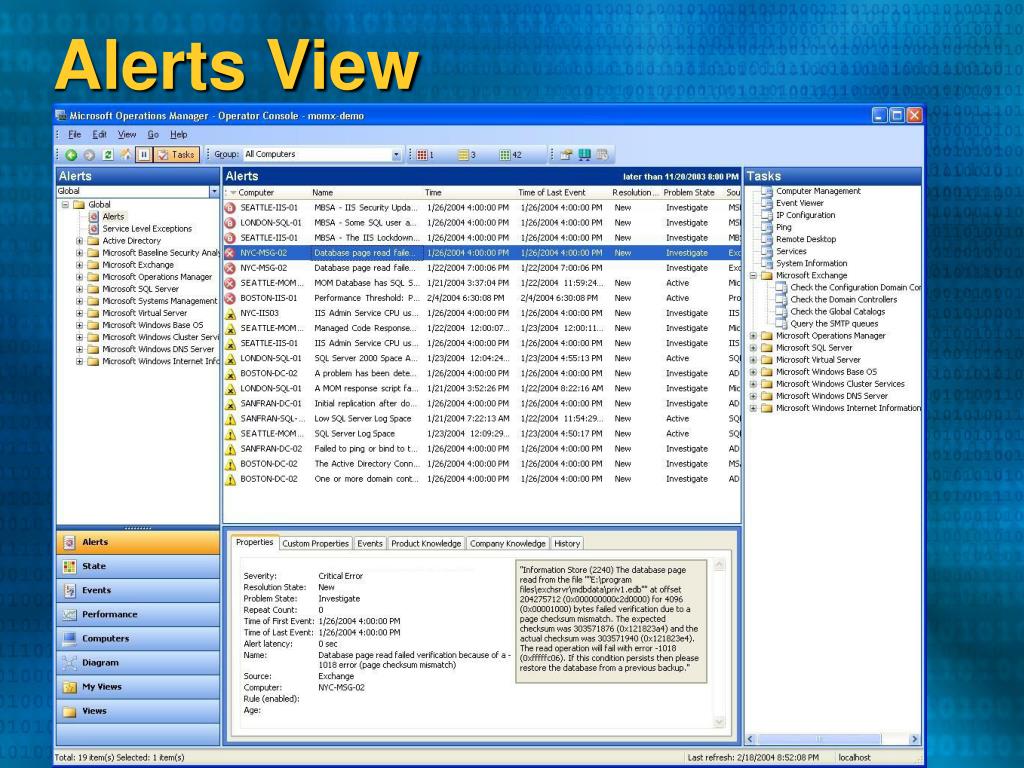Toggle the Pause button in toolbar
Screen dimensions: 1024x768
click(x=144, y=155)
